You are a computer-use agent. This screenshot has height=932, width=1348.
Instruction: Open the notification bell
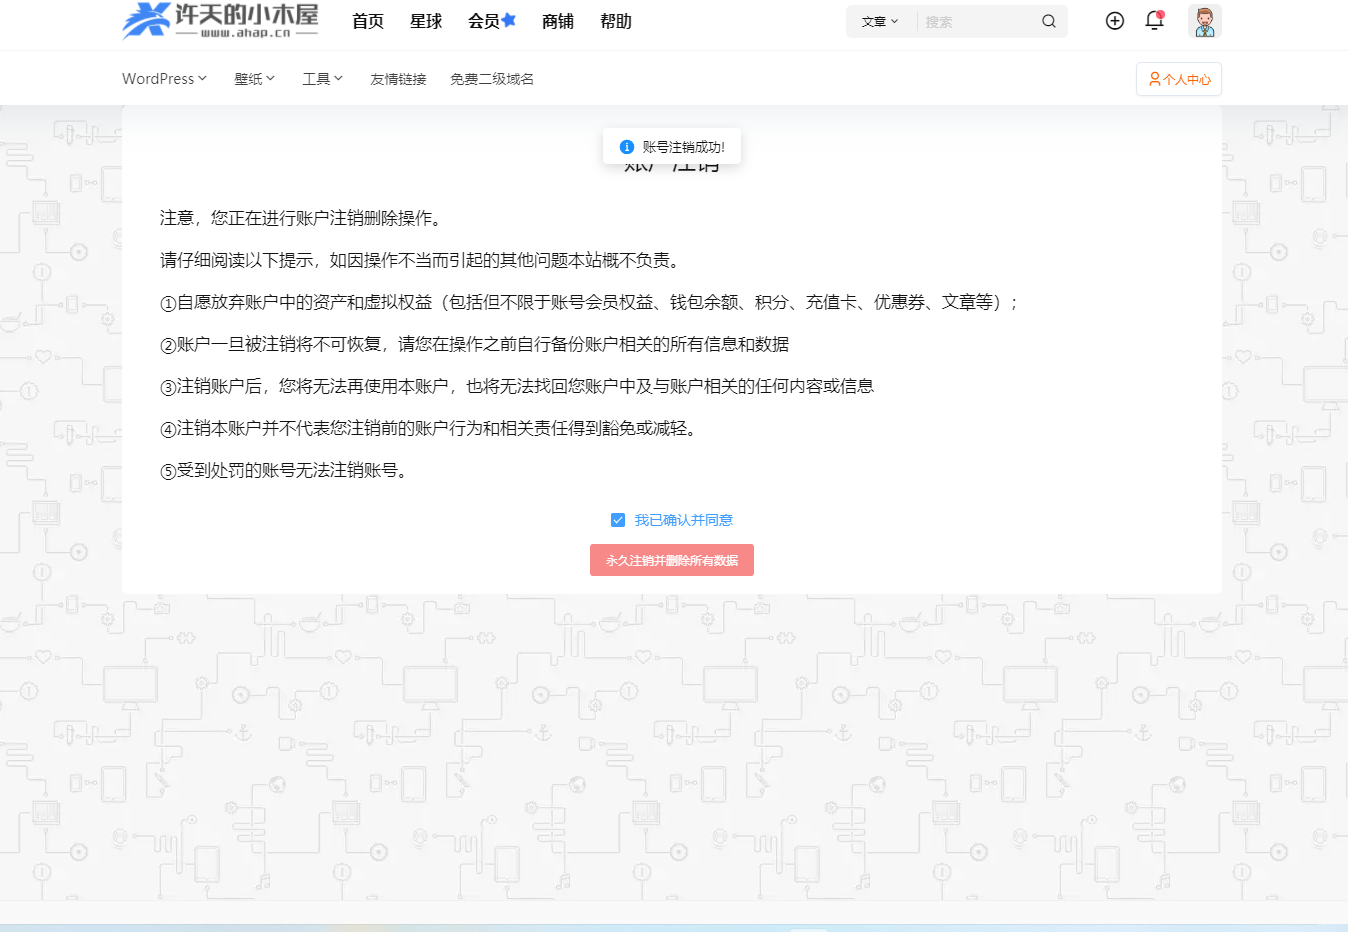coord(1154,21)
